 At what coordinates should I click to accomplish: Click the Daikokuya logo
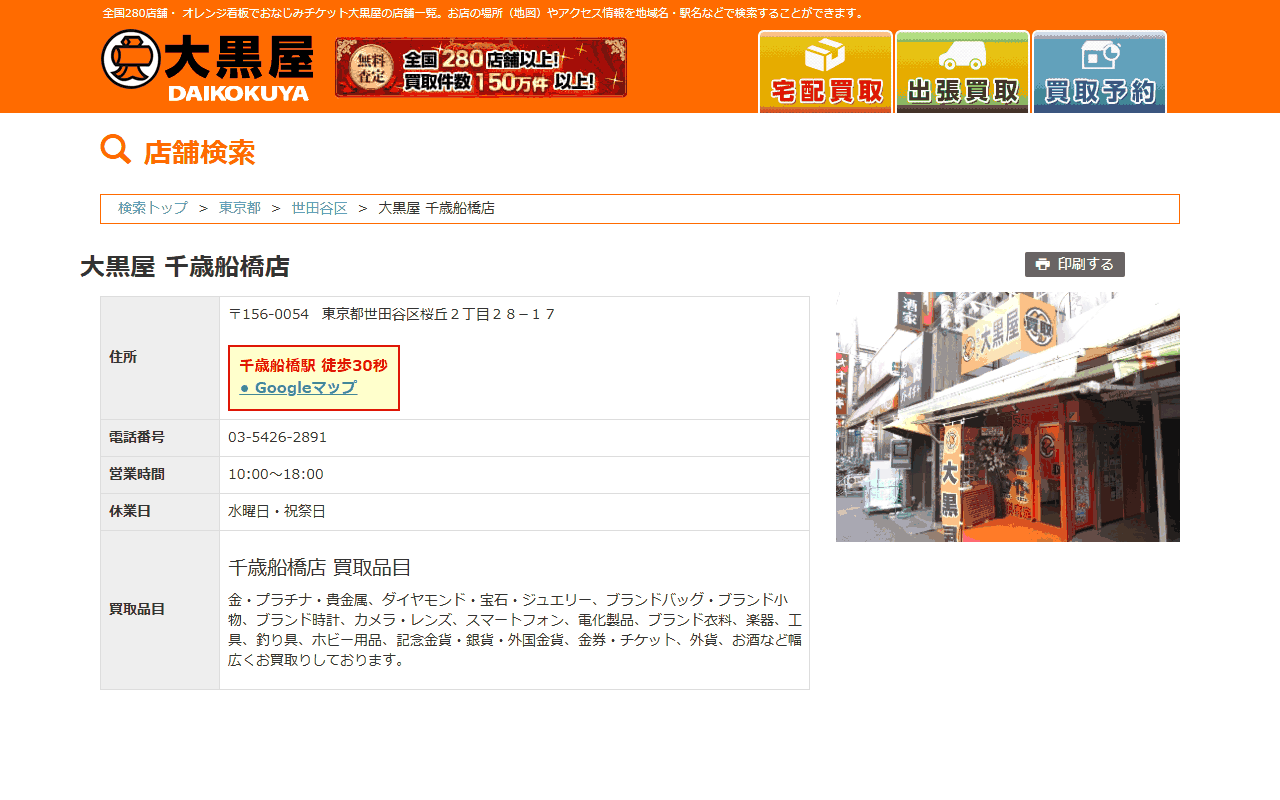pos(207,65)
